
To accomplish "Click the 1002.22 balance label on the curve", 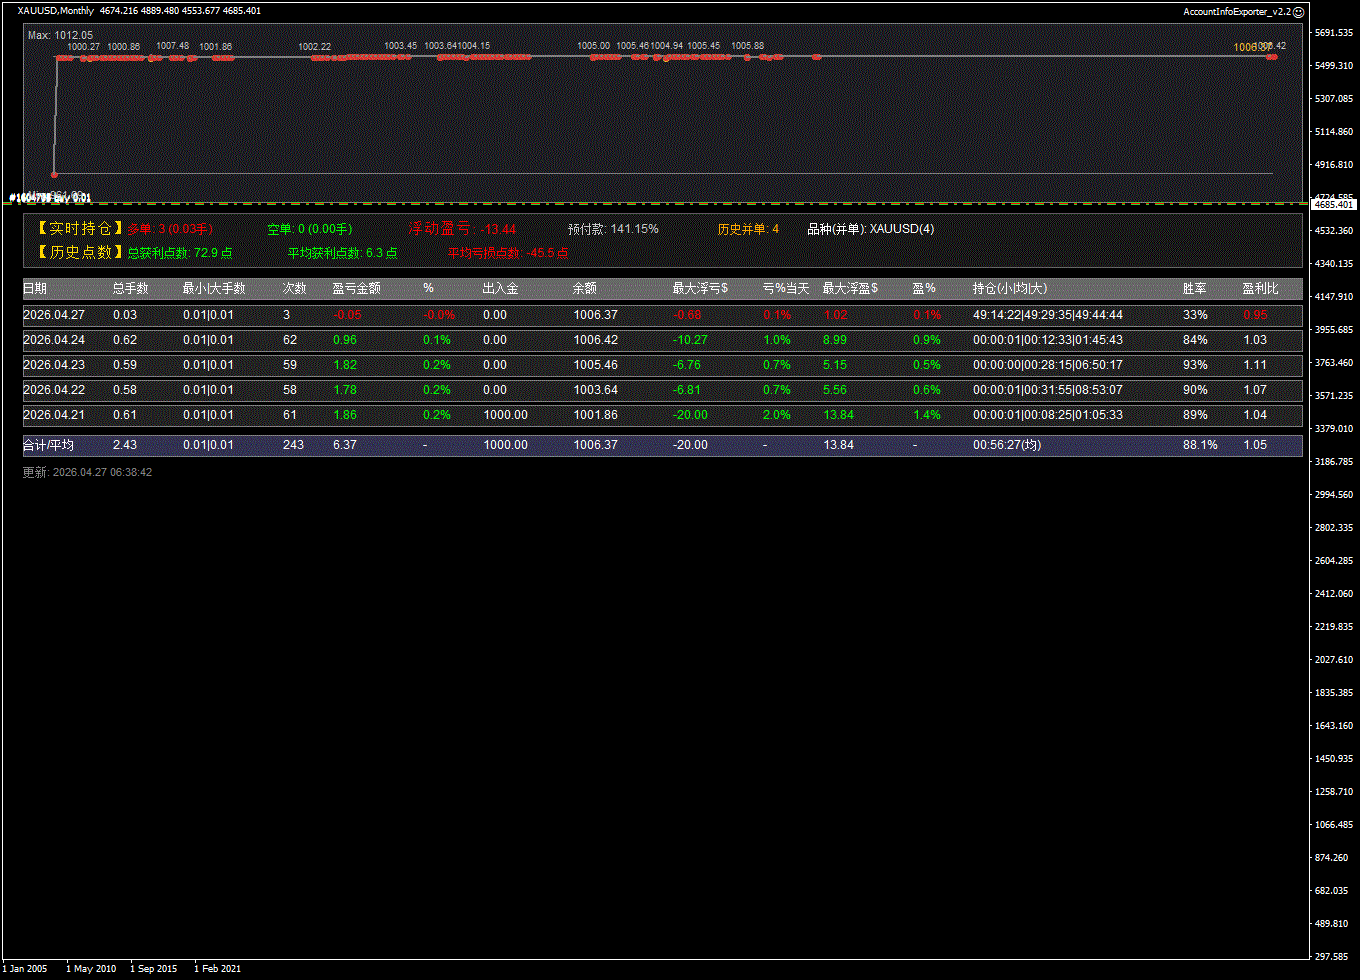I will coord(314,47).
